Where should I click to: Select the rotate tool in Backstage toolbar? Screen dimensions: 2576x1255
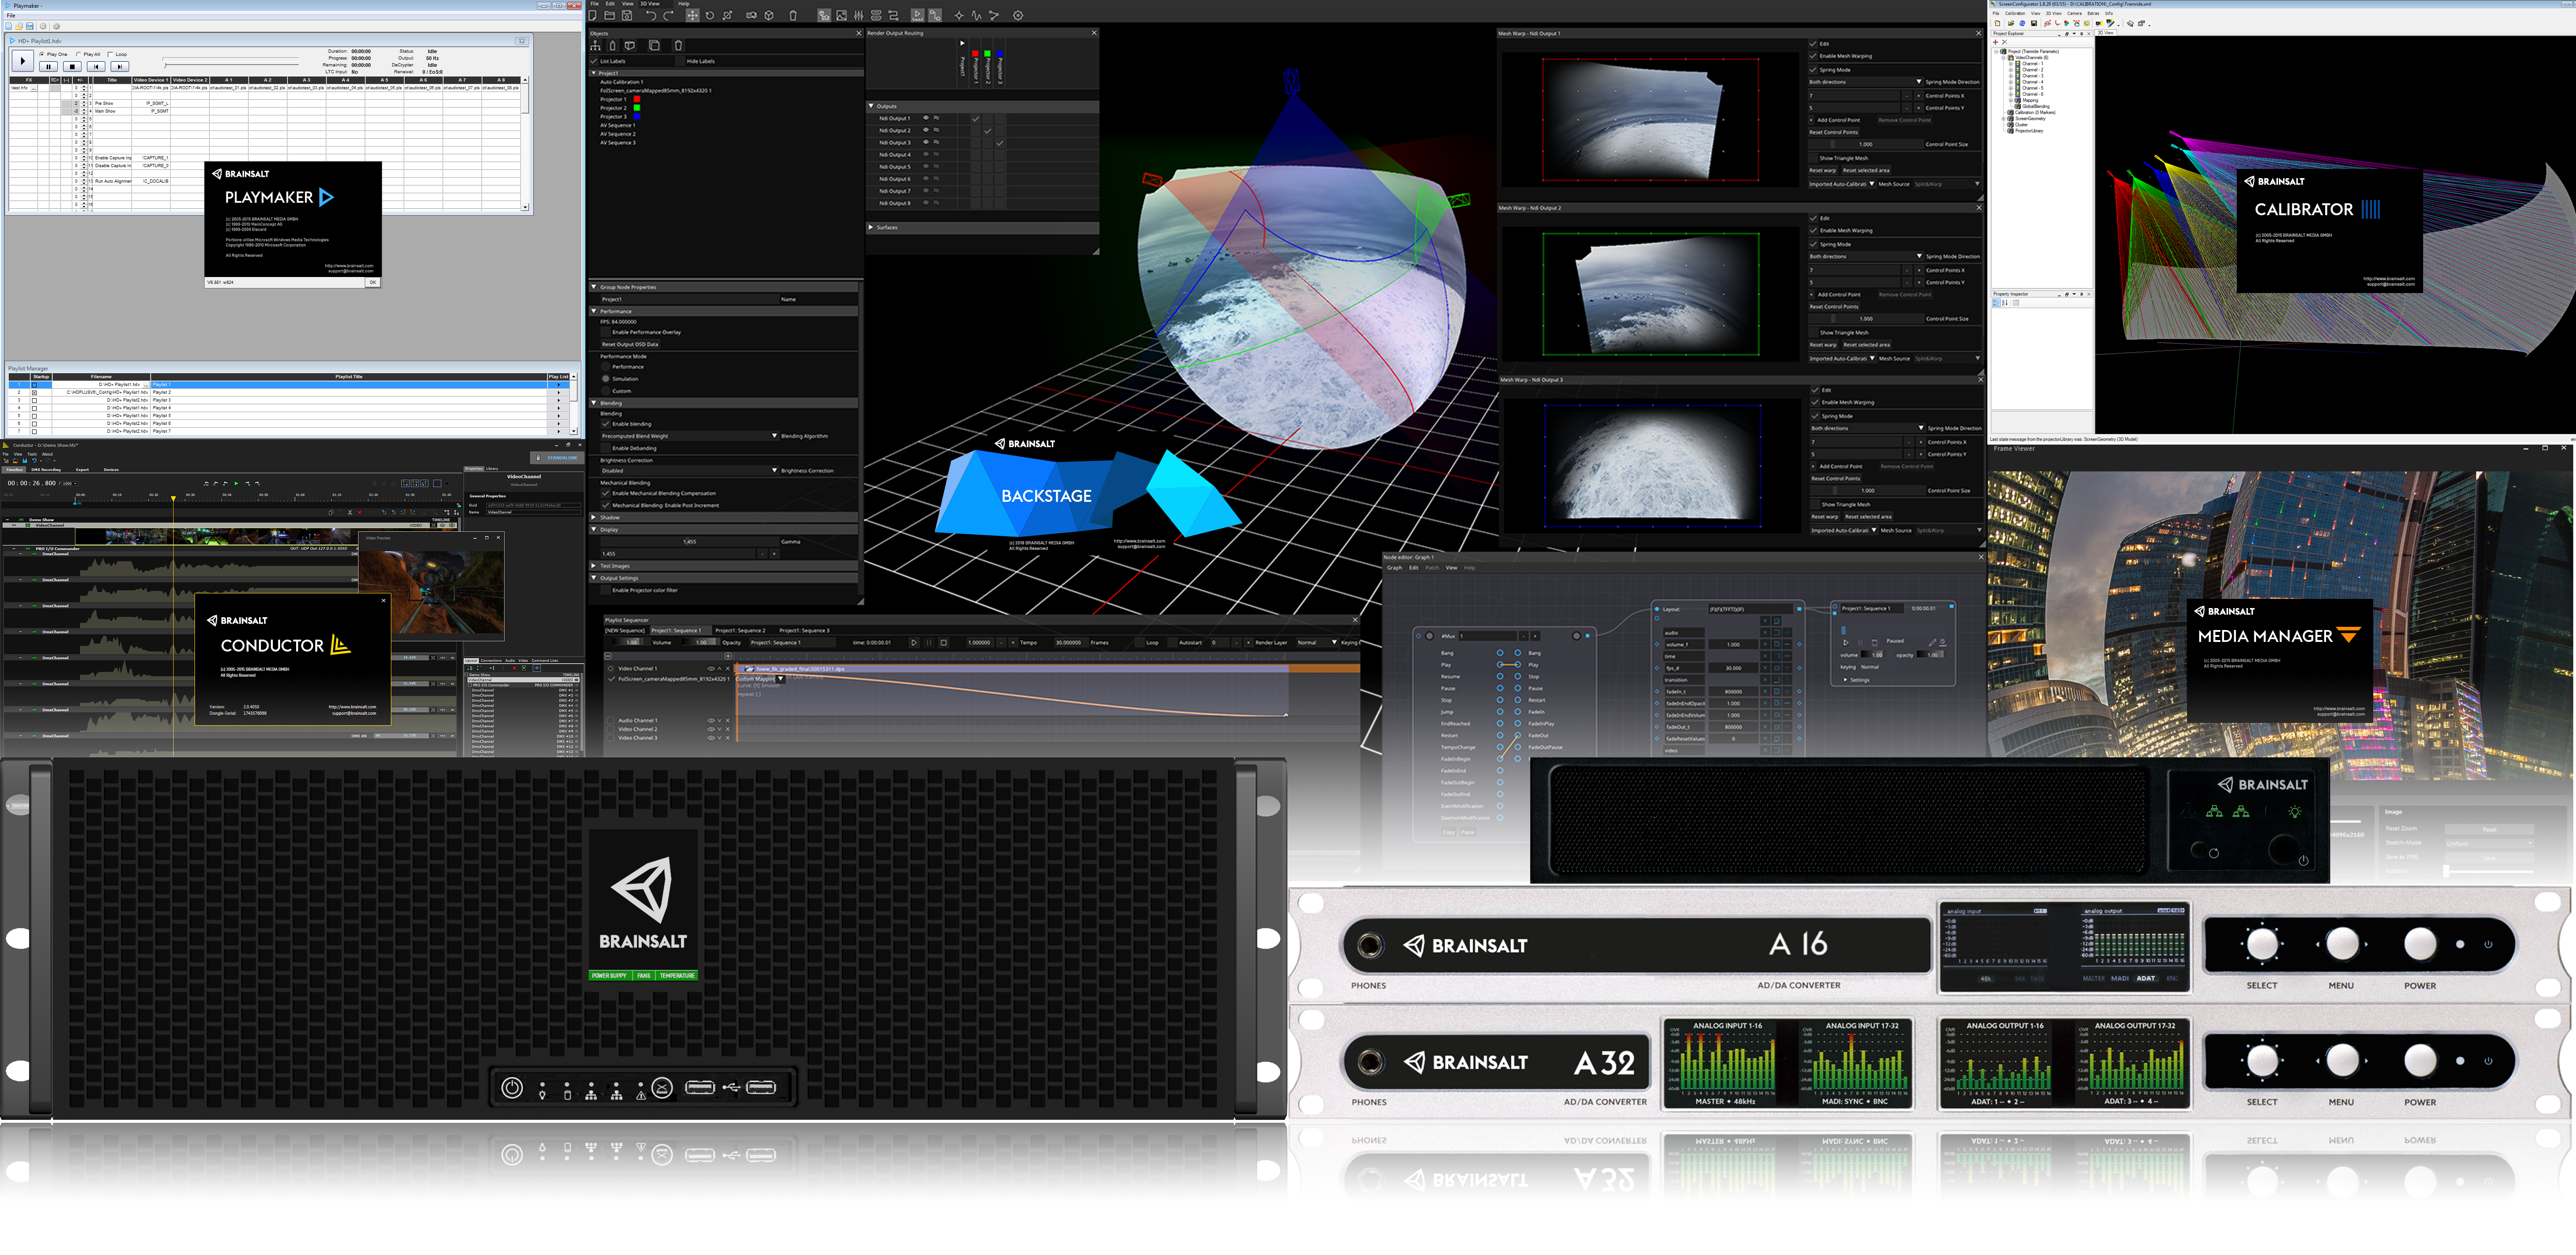710,15
